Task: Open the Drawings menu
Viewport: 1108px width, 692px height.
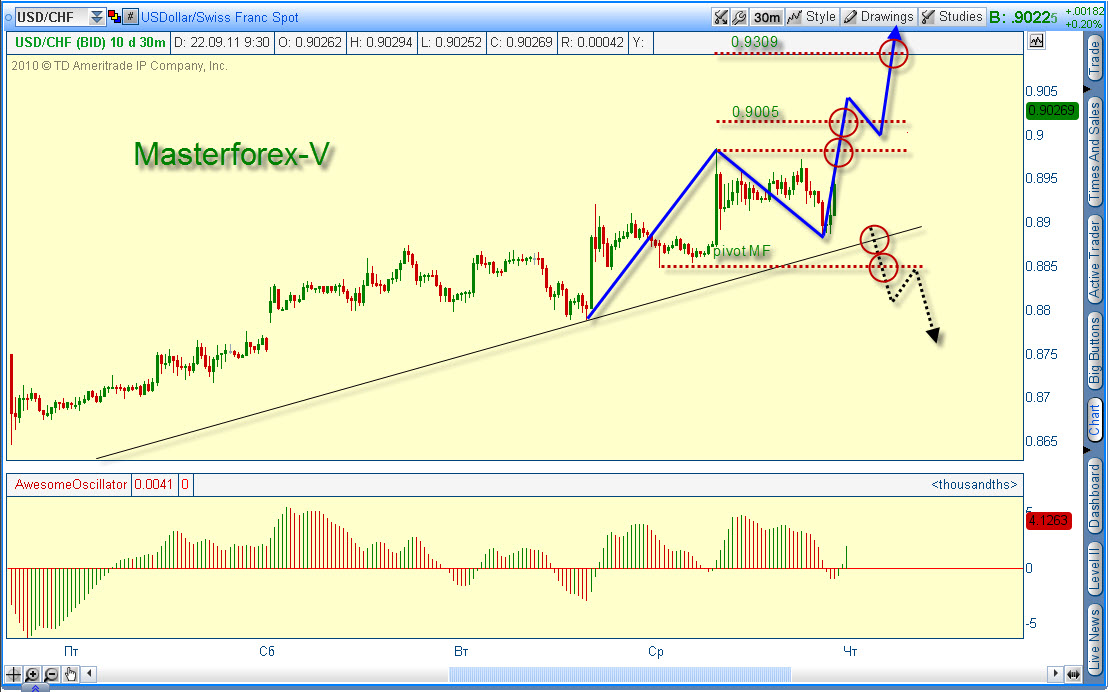Action: pos(878,17)
